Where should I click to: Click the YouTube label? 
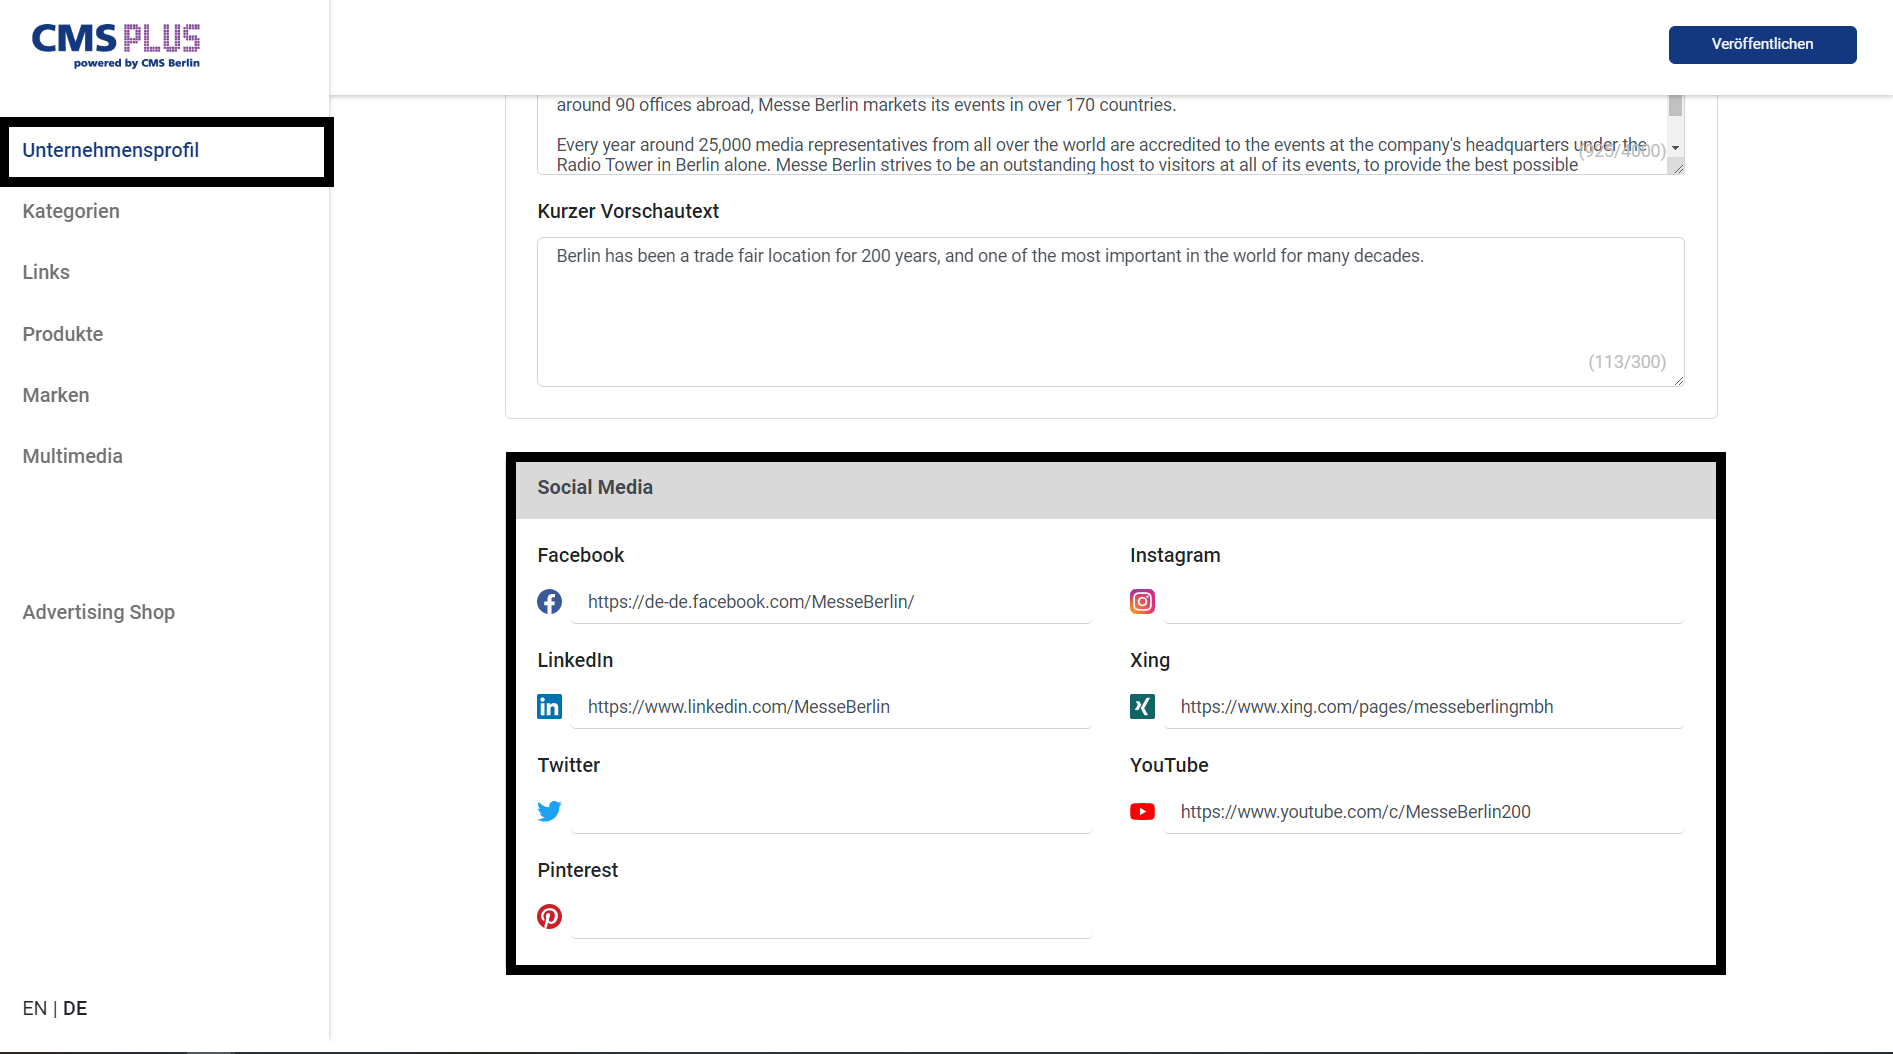click(x=1169, y=765)
